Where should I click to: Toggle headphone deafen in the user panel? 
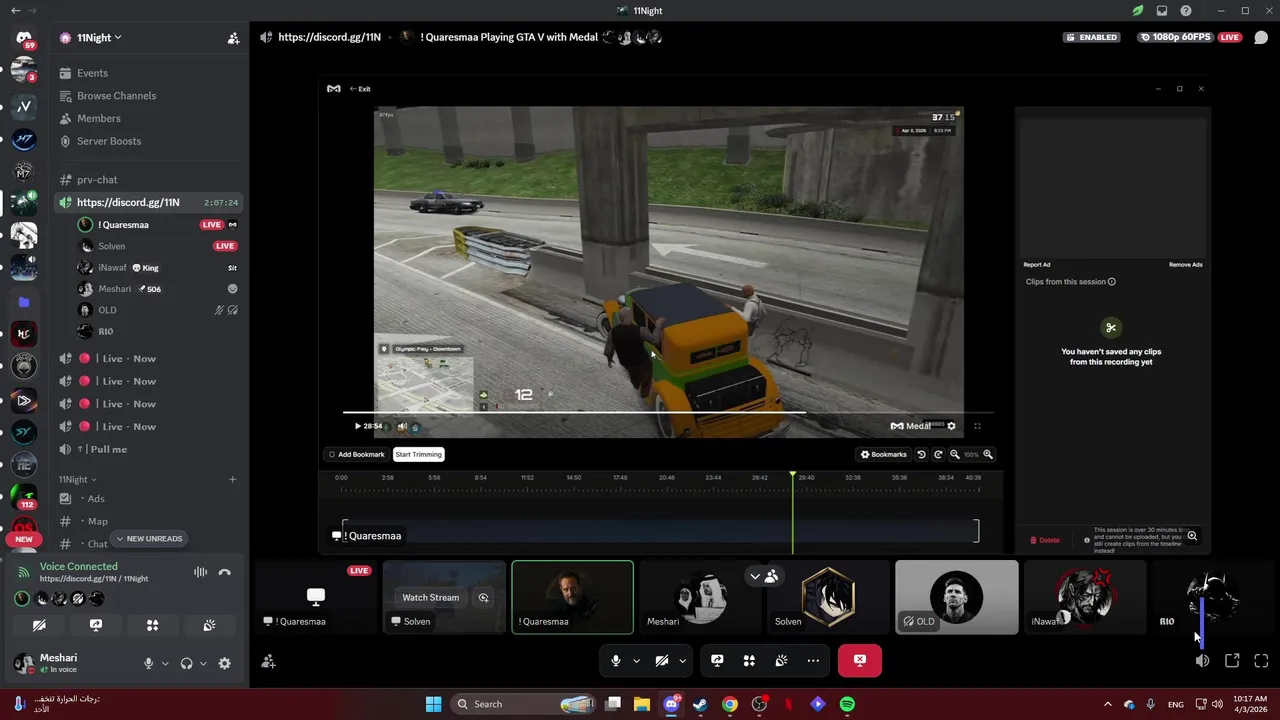(x=186, y=663)
